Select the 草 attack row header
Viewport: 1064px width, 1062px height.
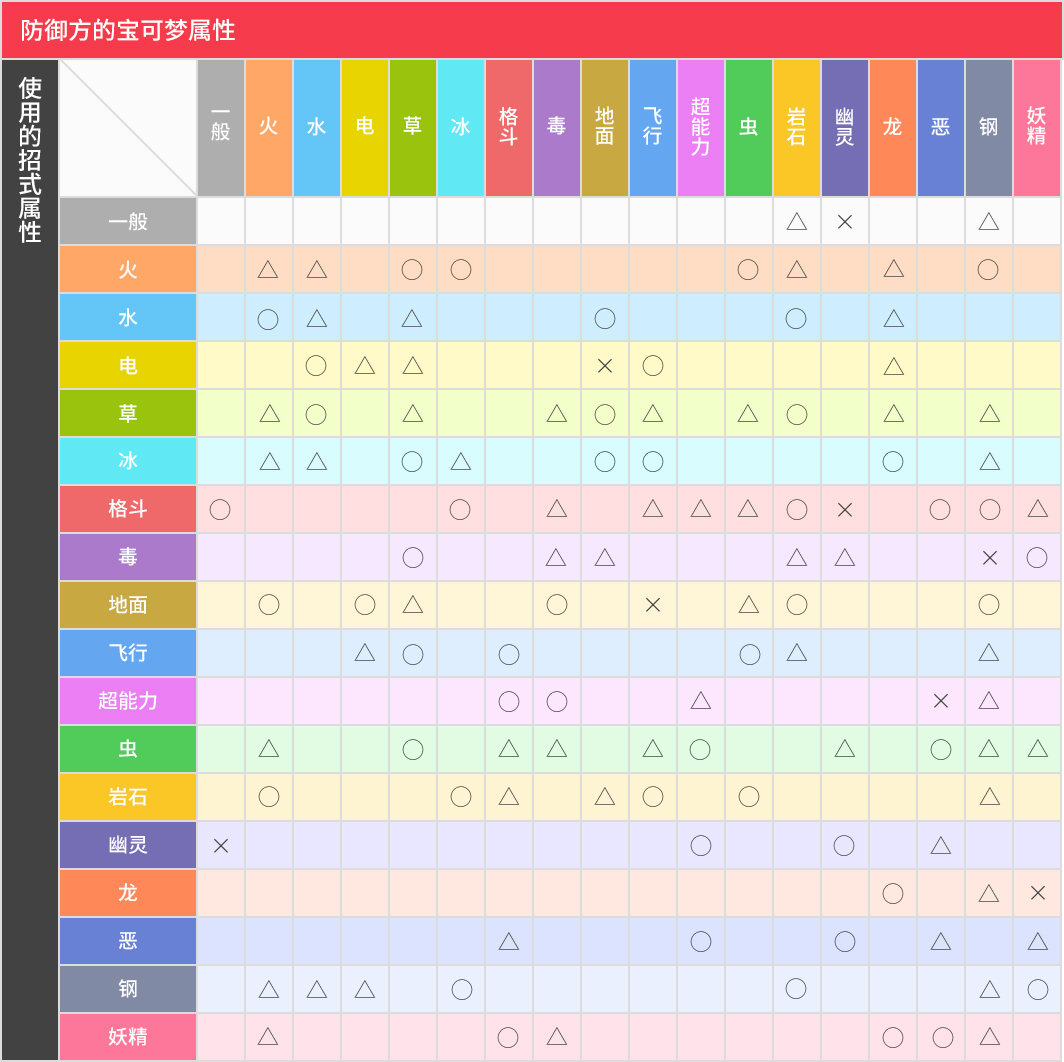pyautogui.click(x=128, y=413)
